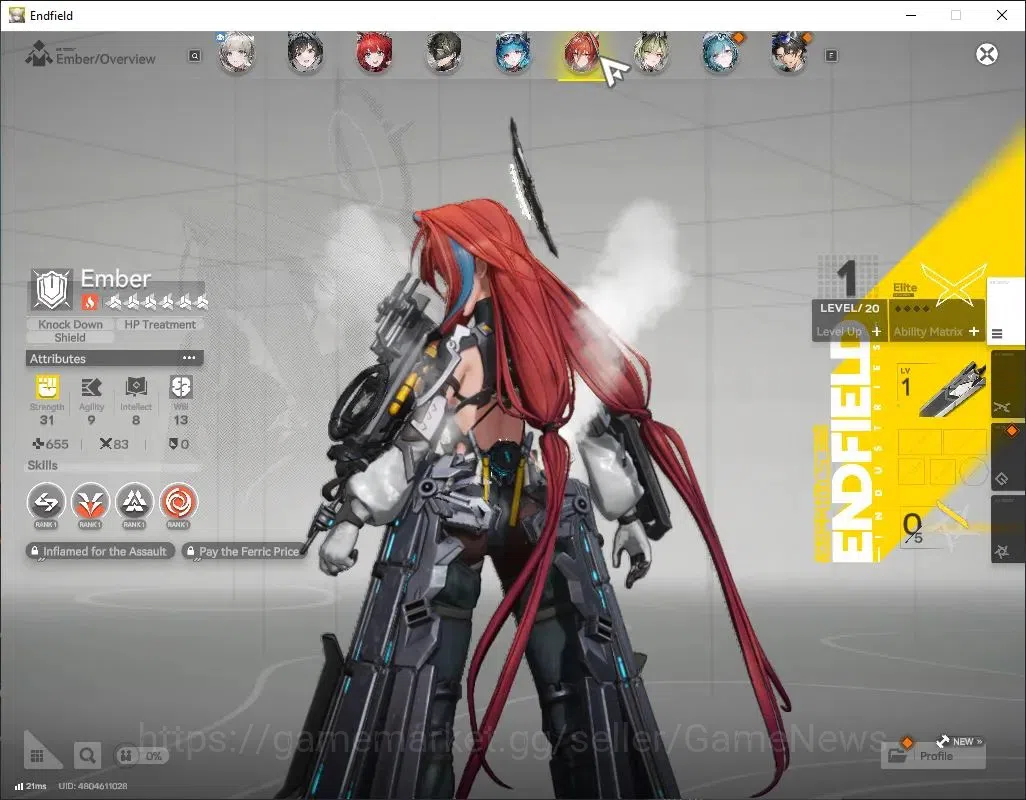Click the Q previous-operator key icon
Image resolution: width=1026 pixels, height=800 pixels.
click(x=195, y=56)
